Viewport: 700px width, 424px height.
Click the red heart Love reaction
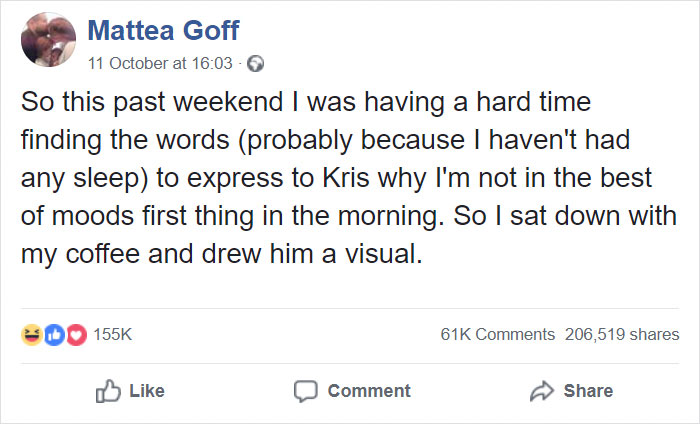tap(74, 334)
